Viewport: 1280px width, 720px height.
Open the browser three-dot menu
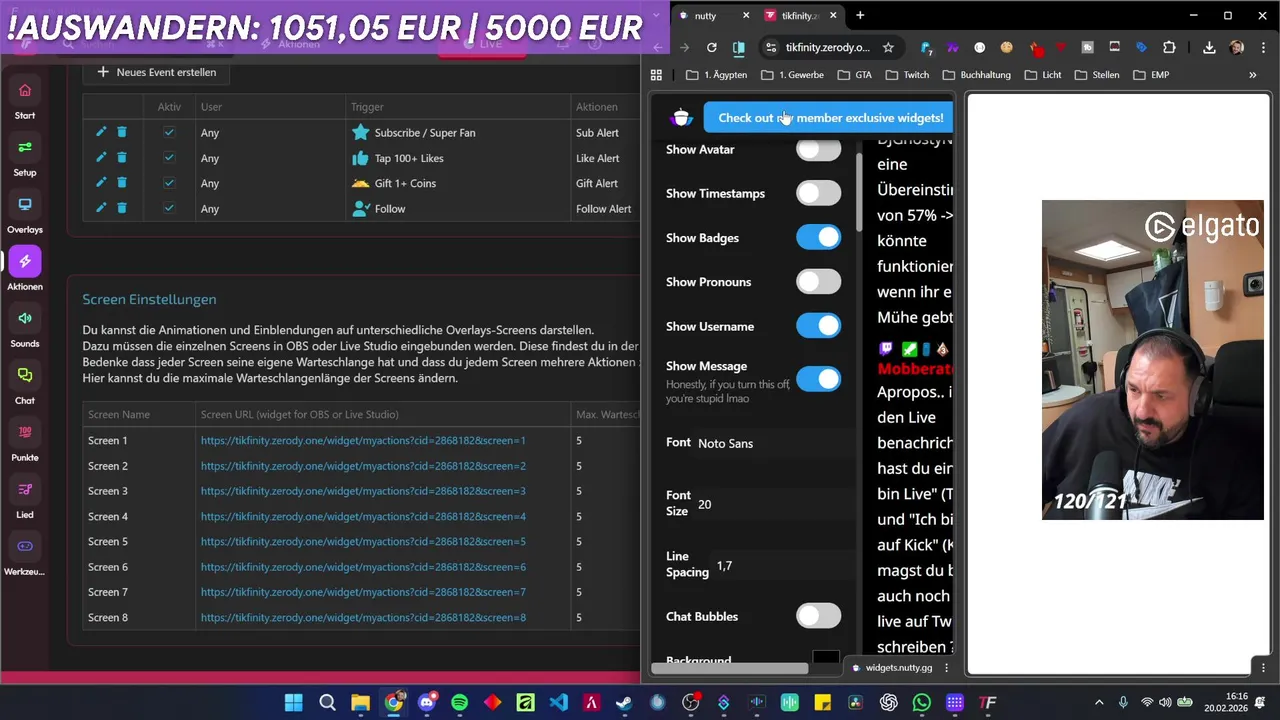1264,47
